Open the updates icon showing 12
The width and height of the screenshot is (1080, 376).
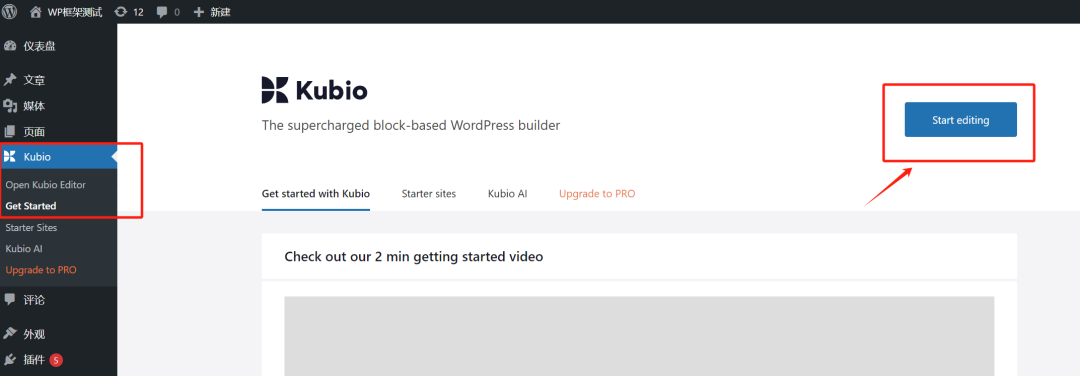pyautogui.click(x=121, y=12)
